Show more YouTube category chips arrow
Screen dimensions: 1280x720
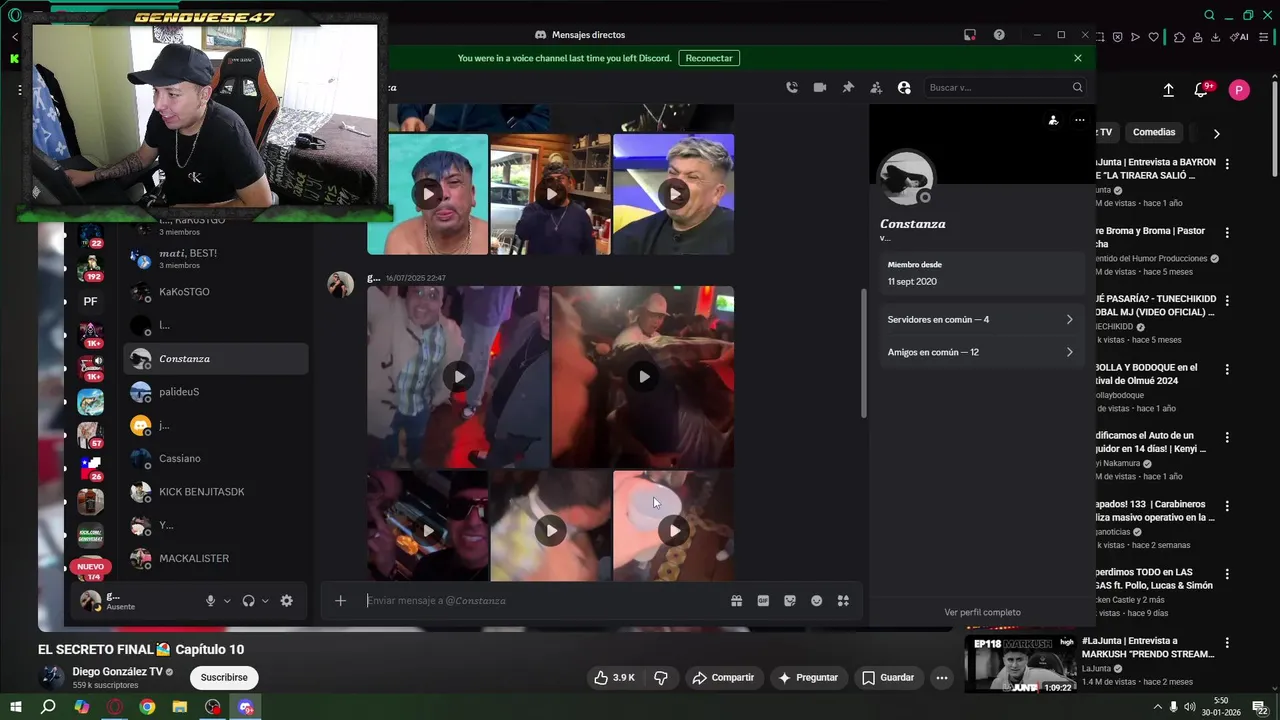[1216, 133]
